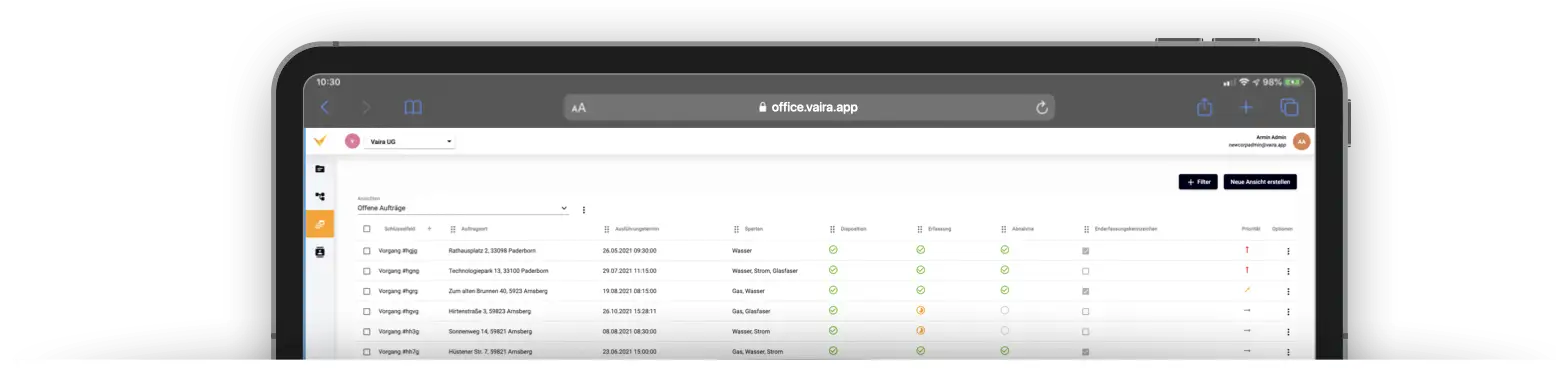Open options dots for Vorgang #hgng
Screen dimensions: 1556x369
click(x=1288, y=271)
